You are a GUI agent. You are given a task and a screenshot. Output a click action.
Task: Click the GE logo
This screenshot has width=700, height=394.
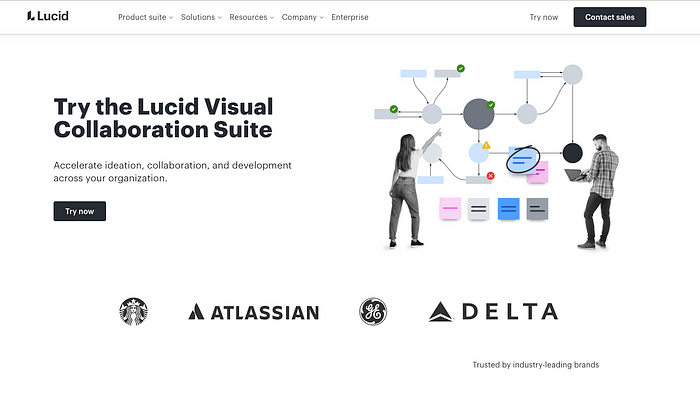373,311
